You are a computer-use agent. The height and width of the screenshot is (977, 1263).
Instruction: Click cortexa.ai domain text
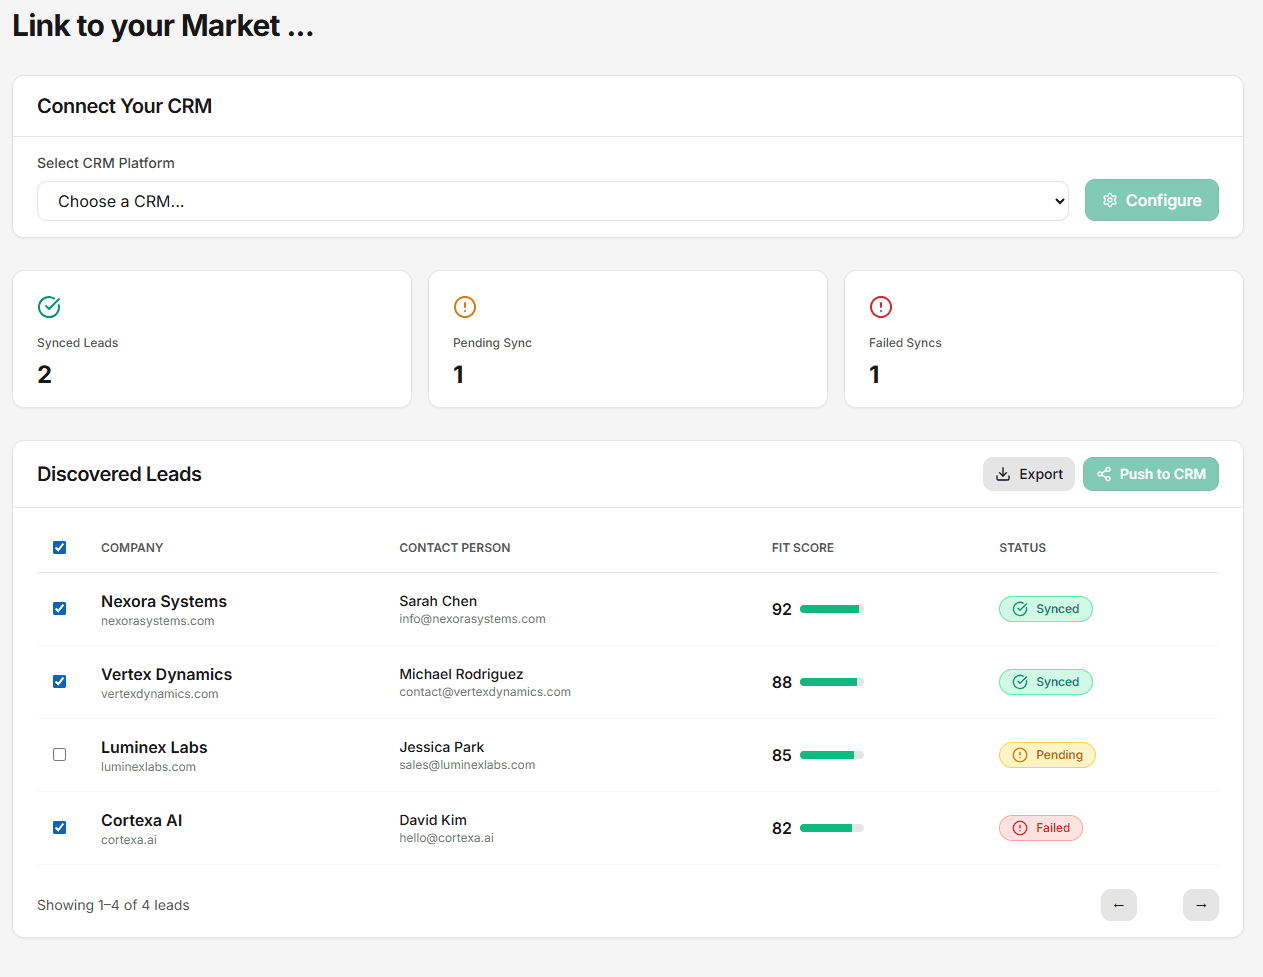coord(129,840)
